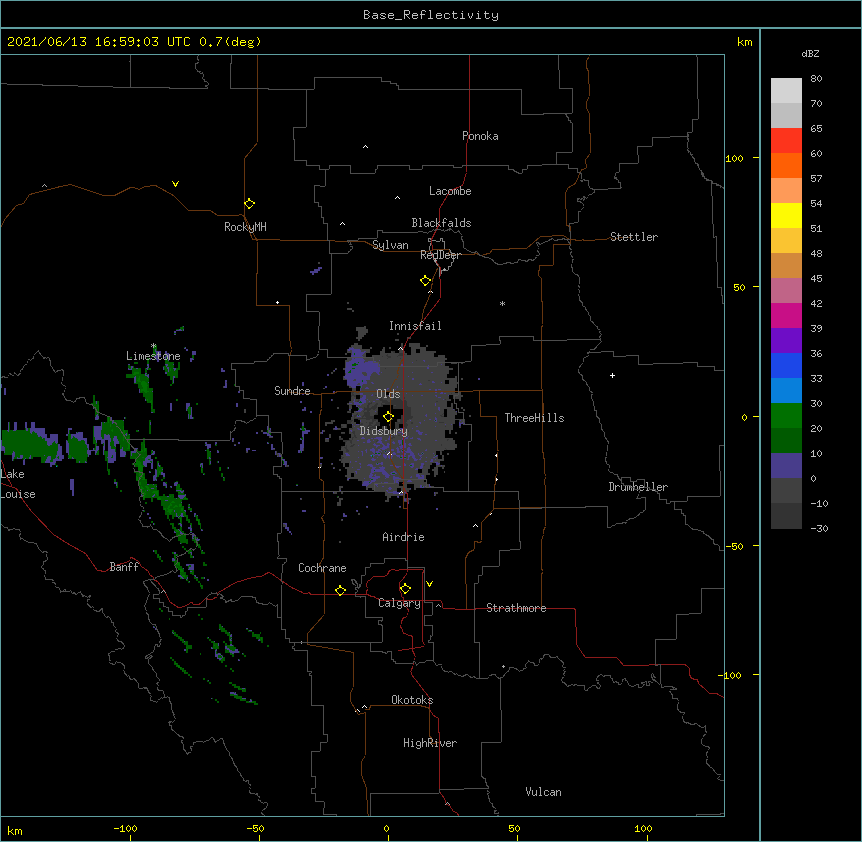The height and width of the screenshot is (842, 862).
Task: Click the Stettler city label
Action: 634,237
